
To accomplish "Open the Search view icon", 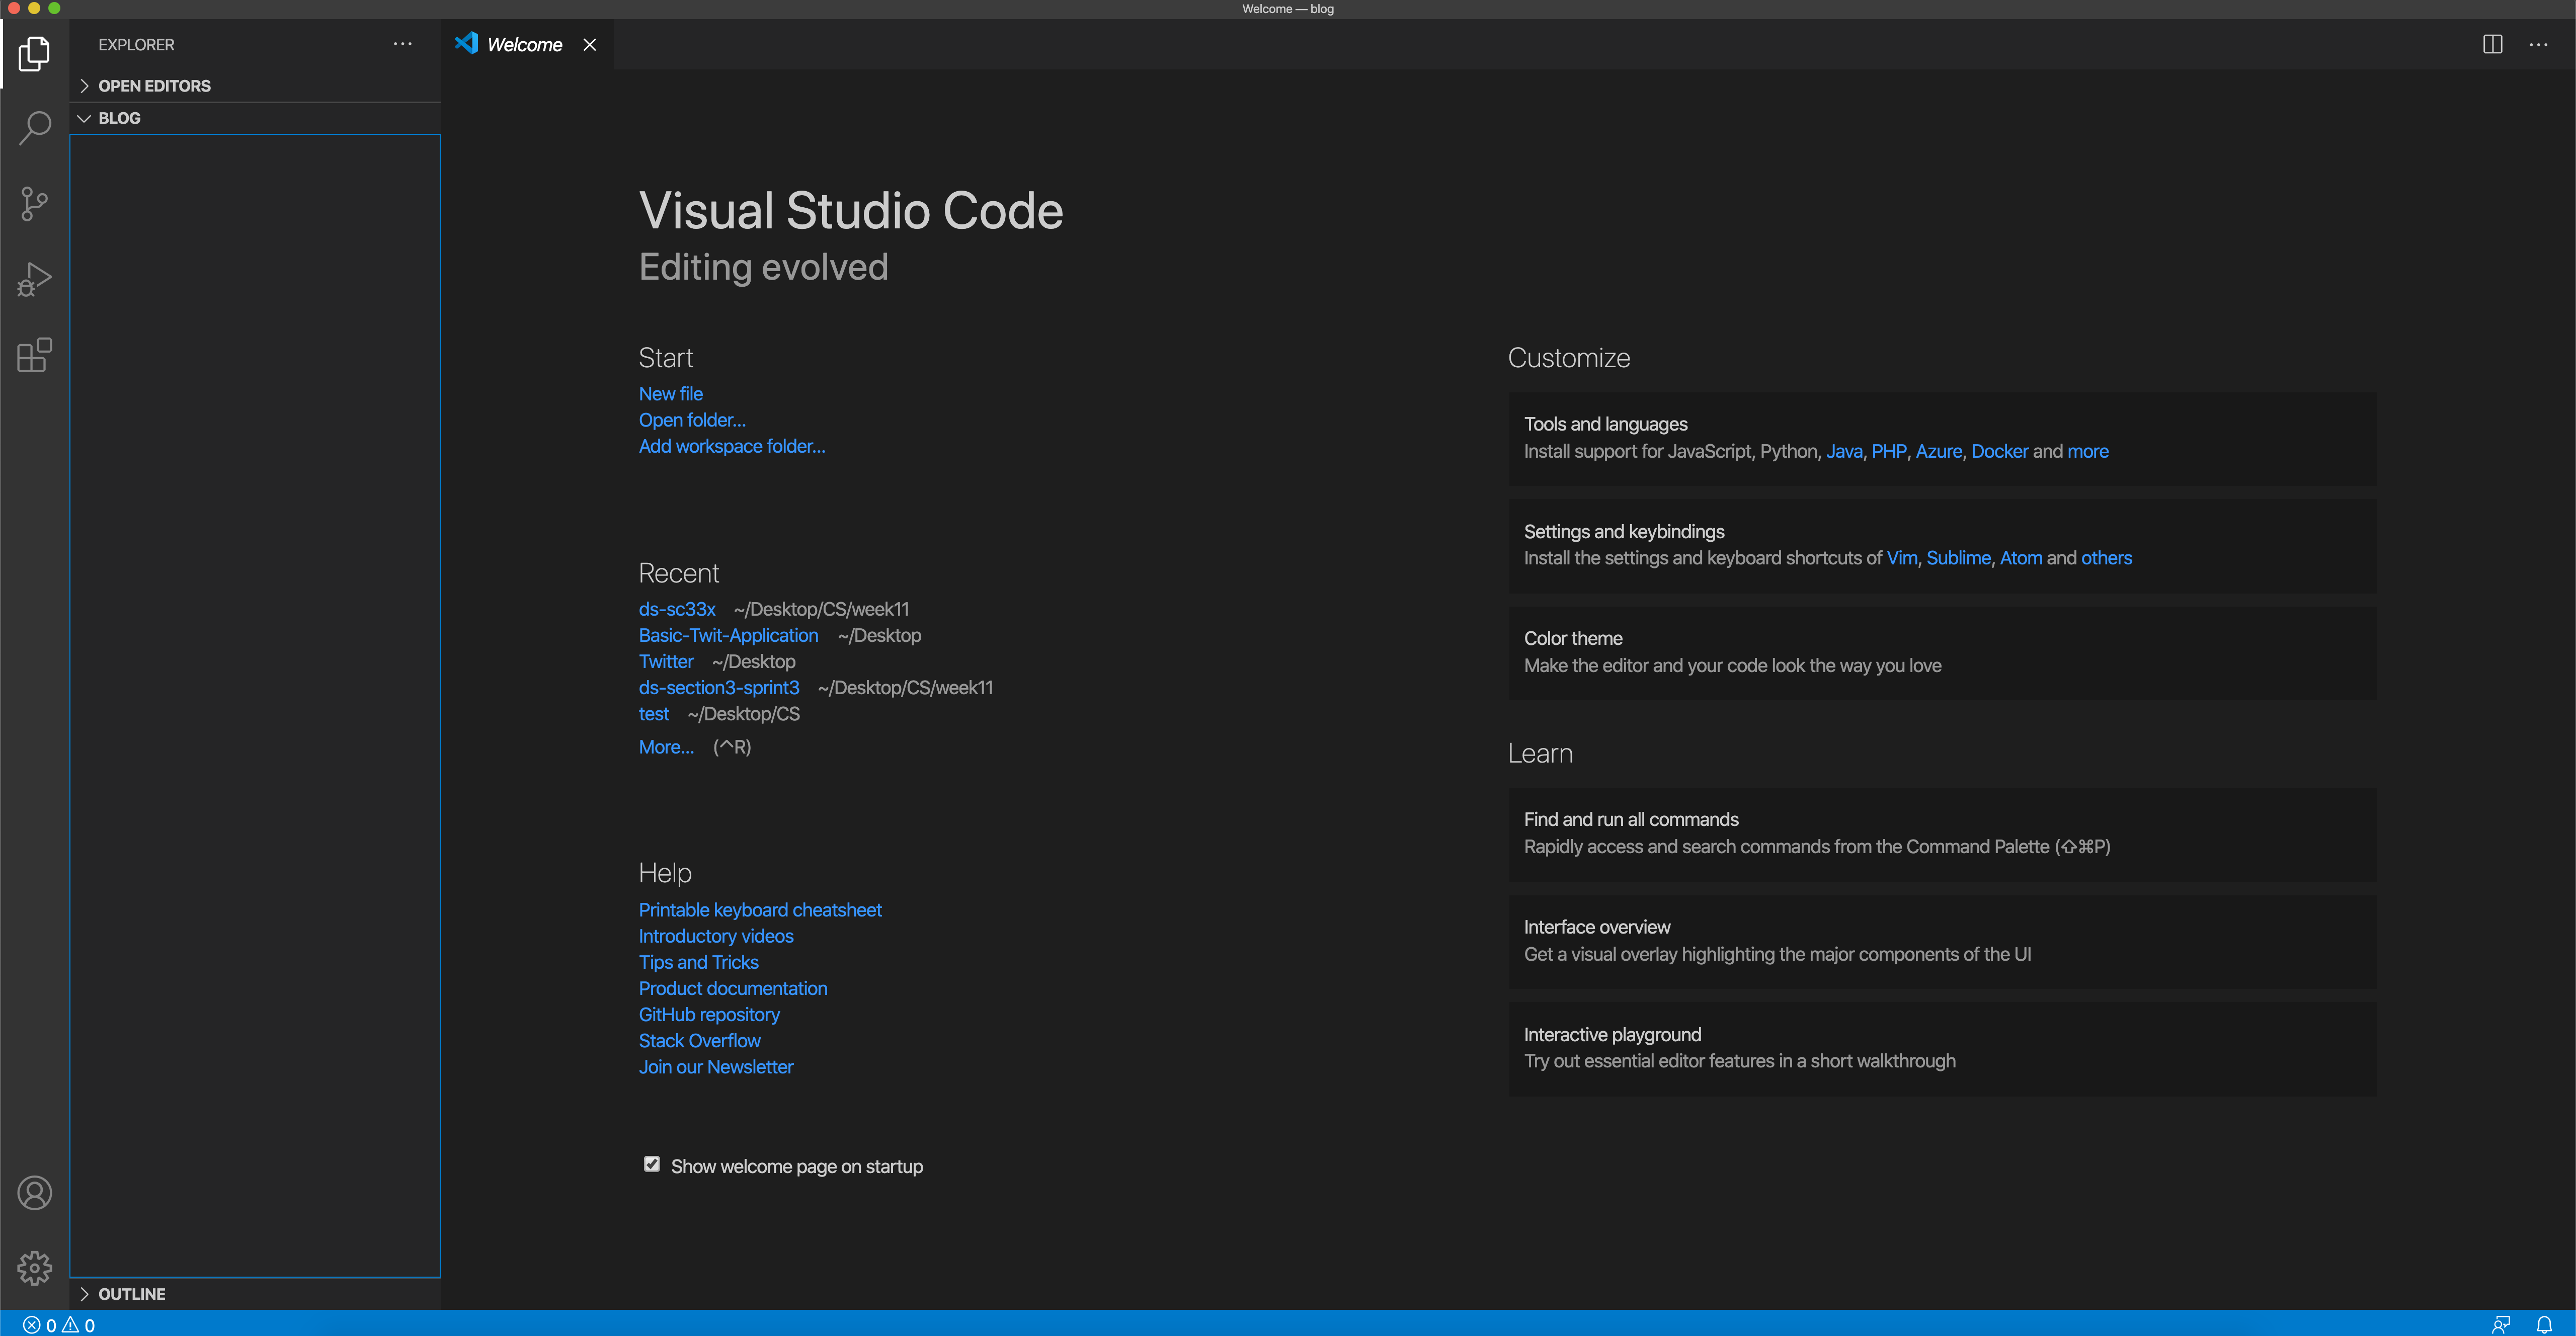I will [x=34, y=128].
